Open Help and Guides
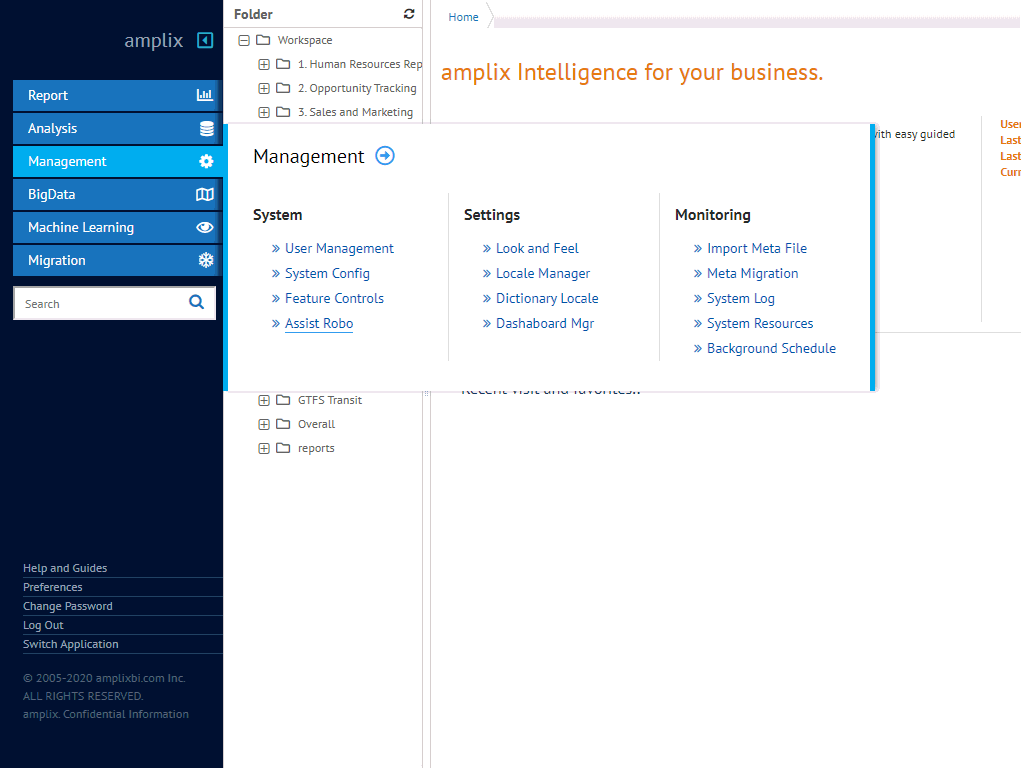The height and width of the screenshot is (768, 1024). pos(65,568)
